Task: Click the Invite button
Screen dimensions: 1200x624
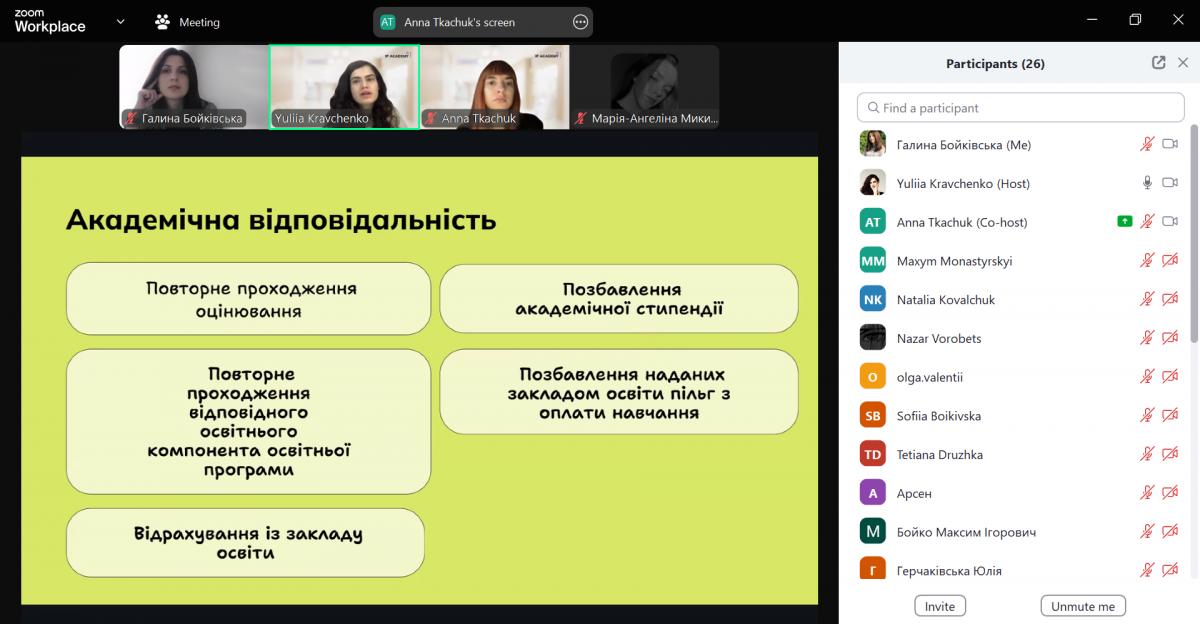Action: 939,606
